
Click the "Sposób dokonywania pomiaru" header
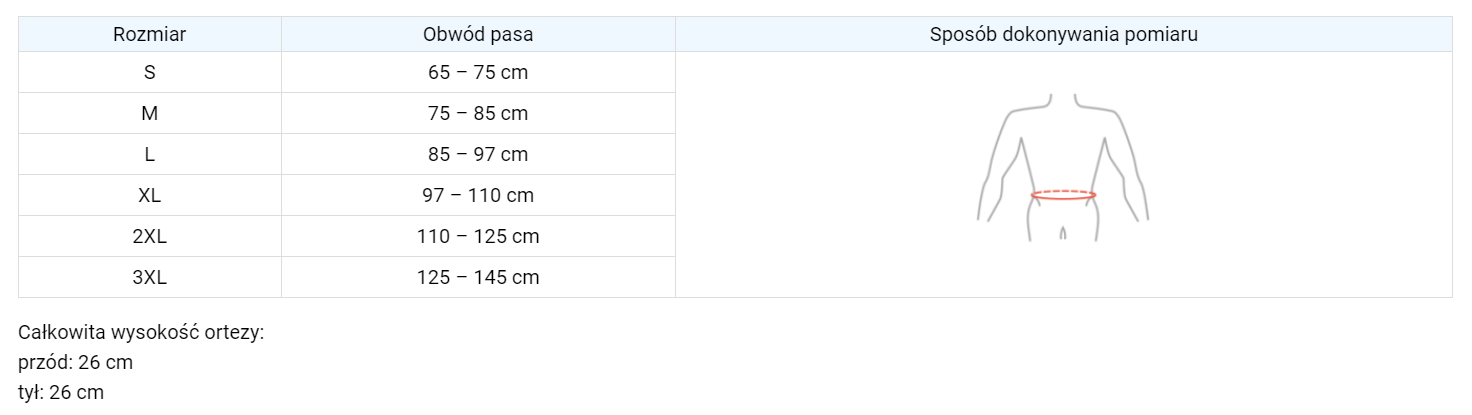pos(1063,34)
